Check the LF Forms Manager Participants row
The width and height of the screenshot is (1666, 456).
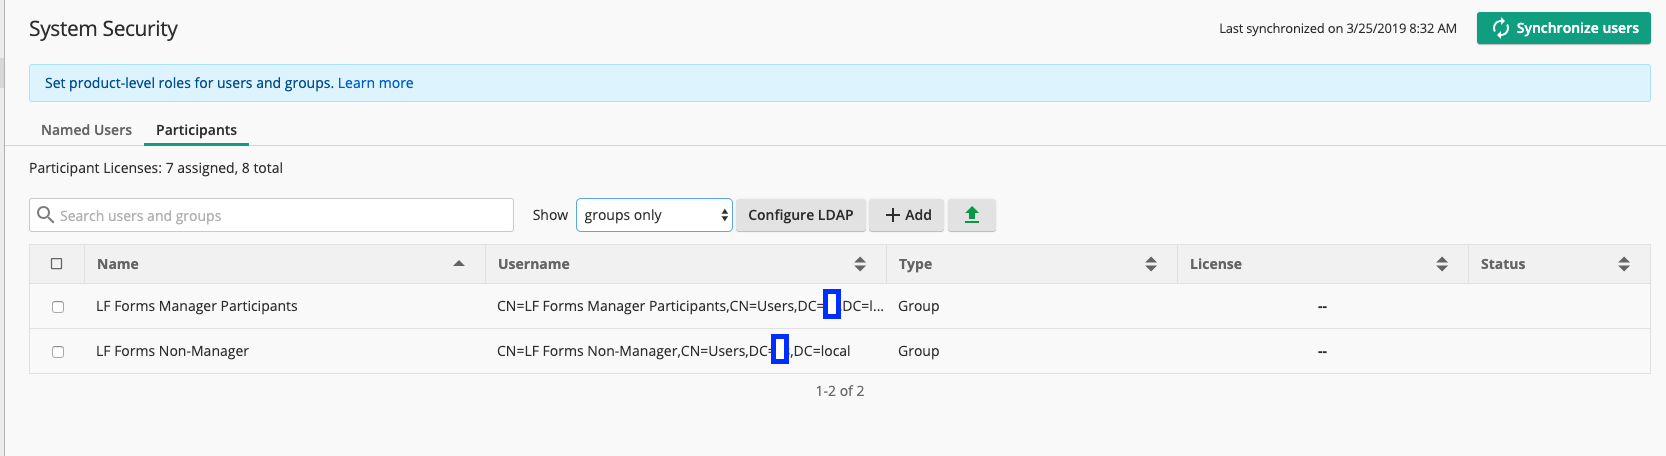[58, 307]
